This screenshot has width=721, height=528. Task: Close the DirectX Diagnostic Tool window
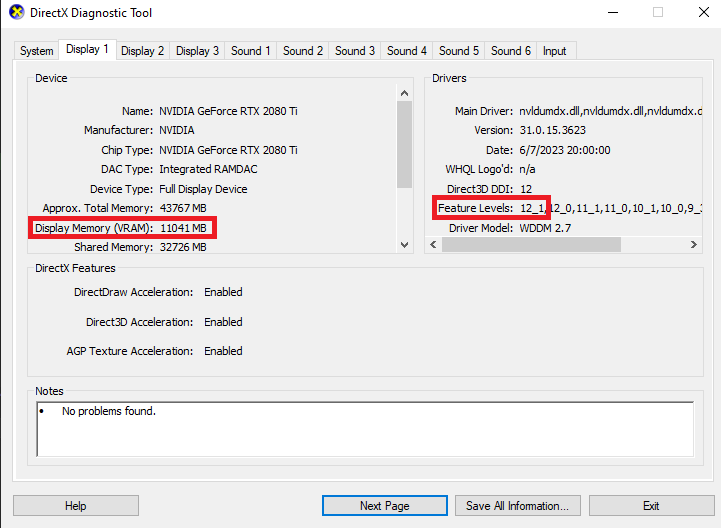(x=704, y=12)
